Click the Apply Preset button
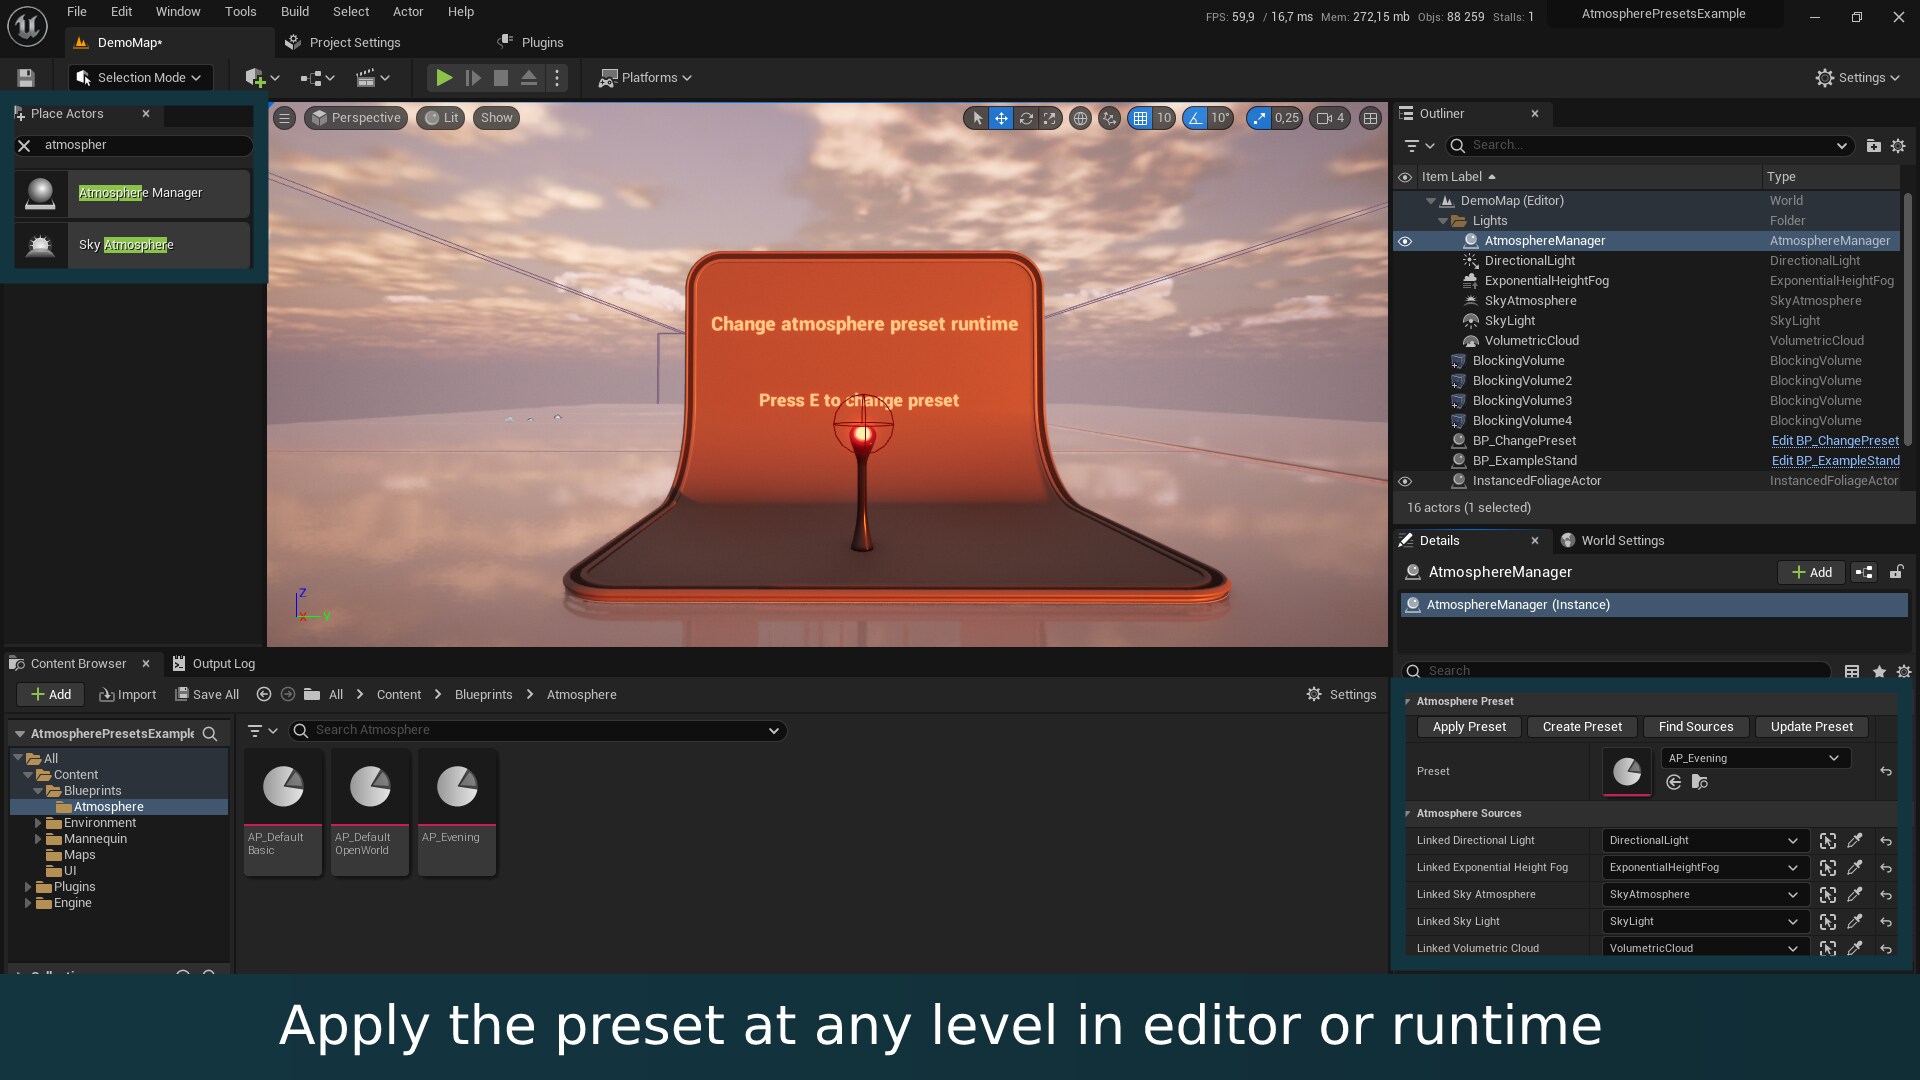 click(x=1468, y=727)
